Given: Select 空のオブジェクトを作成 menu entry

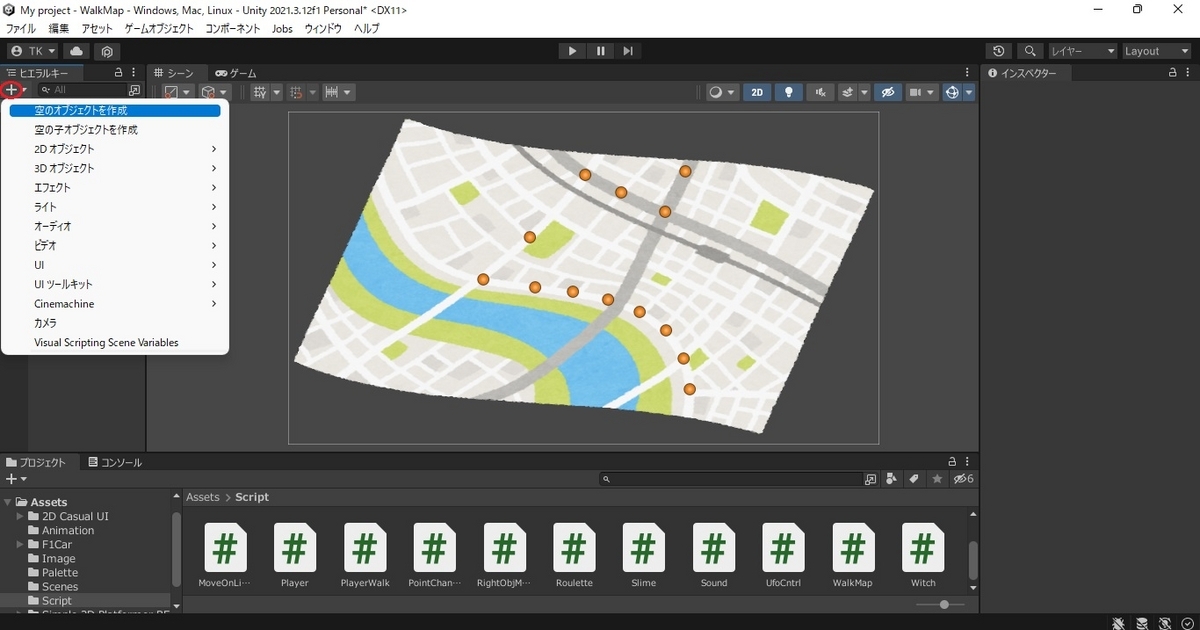Looking at the screenshot, I should [115, 111].
